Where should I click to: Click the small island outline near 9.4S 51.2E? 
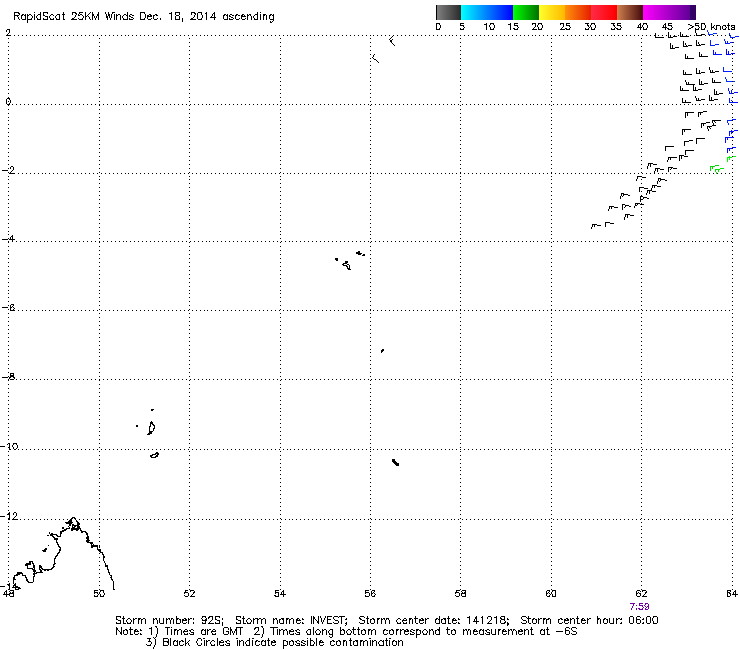(x=151, y=428)
